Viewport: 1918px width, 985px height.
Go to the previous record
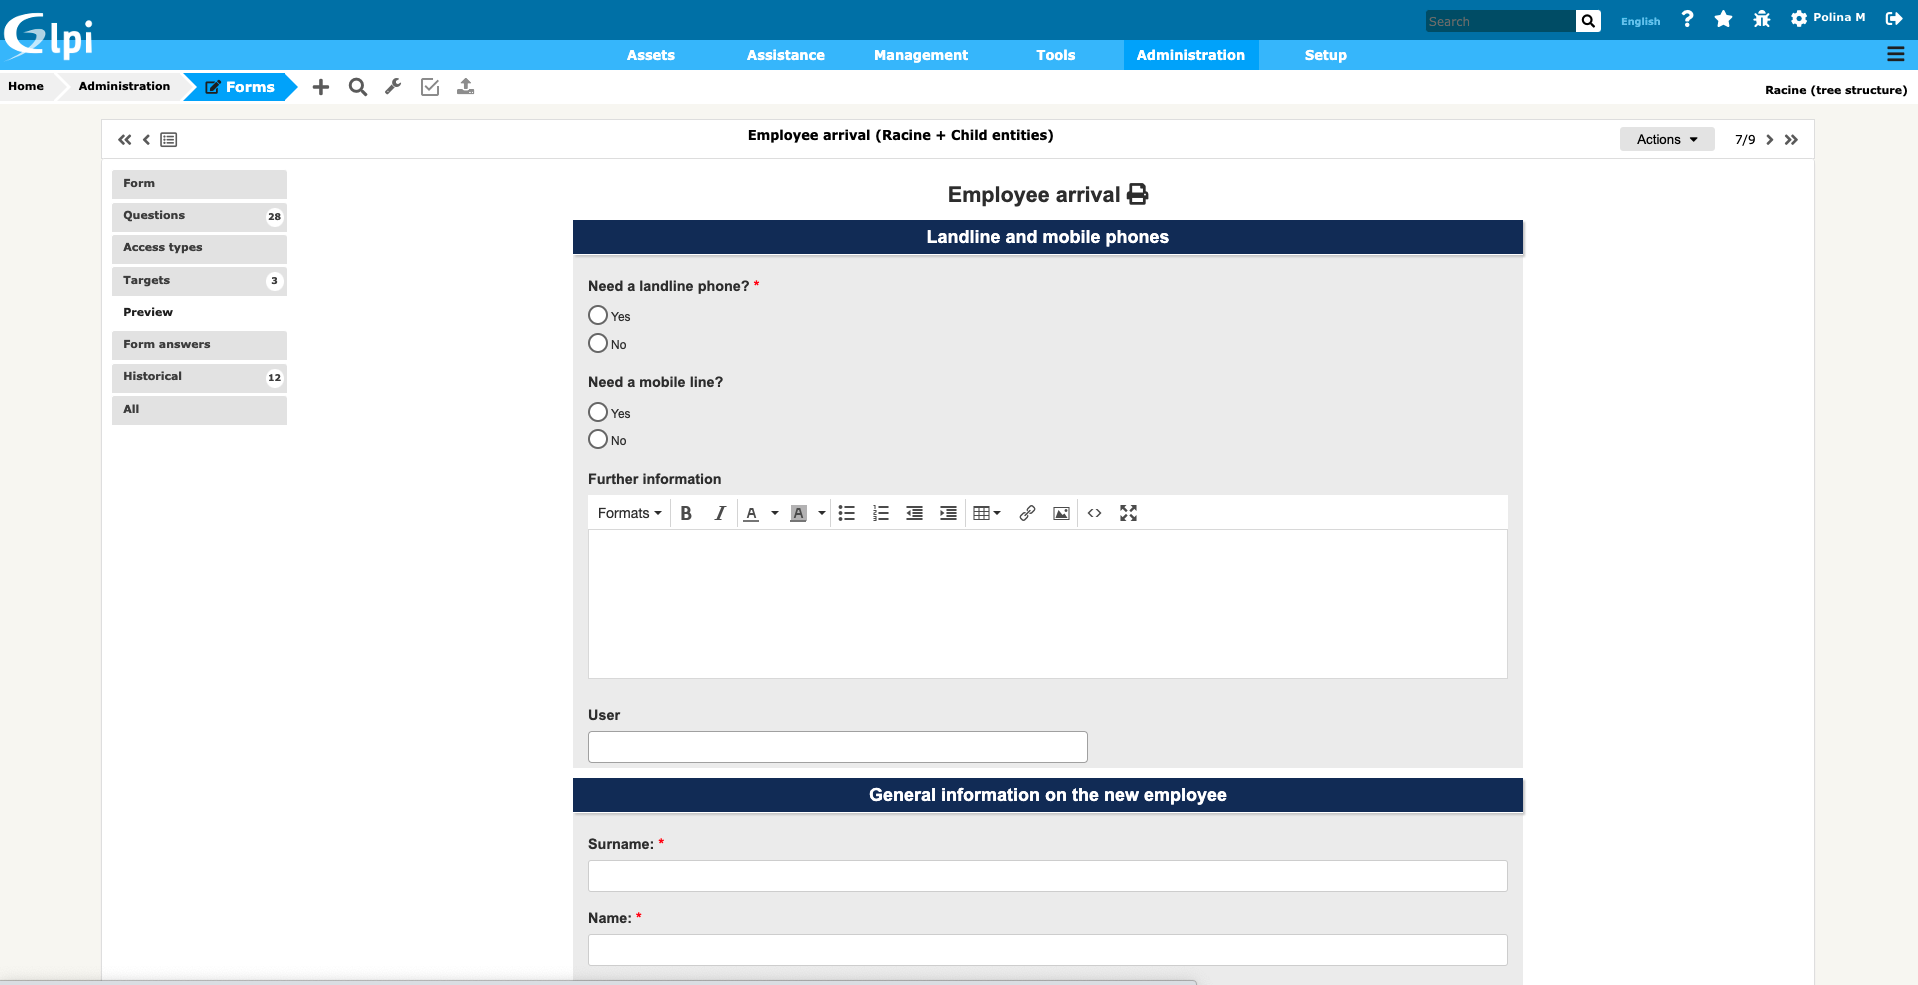146,140
